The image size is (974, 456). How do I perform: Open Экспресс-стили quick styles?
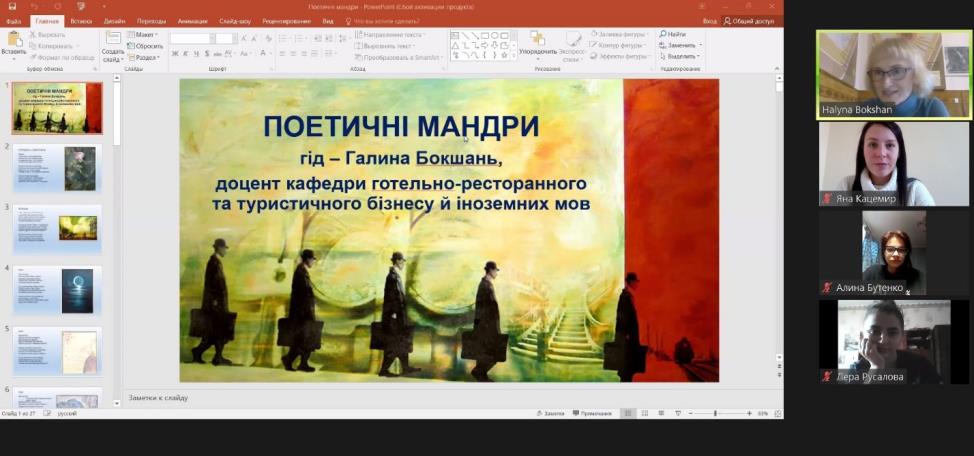[571, 45]
